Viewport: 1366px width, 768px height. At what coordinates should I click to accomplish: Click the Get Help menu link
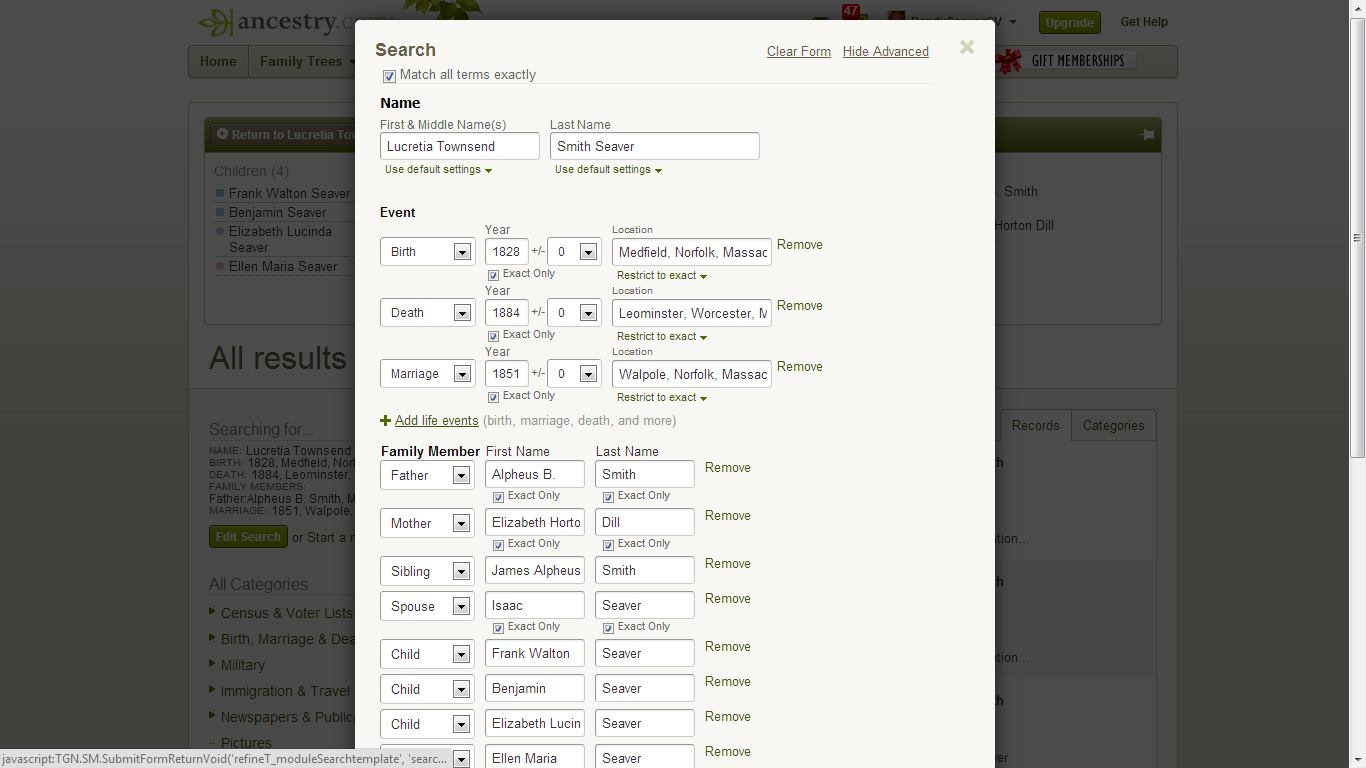point(1144,22)
